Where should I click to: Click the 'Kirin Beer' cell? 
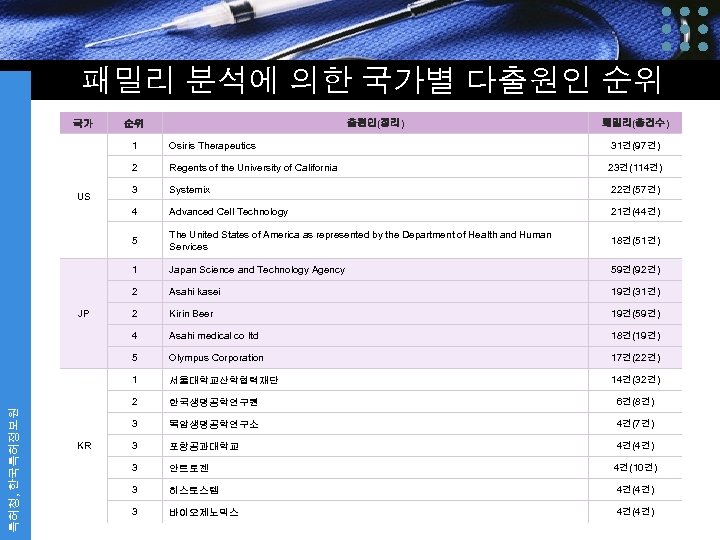375,314
